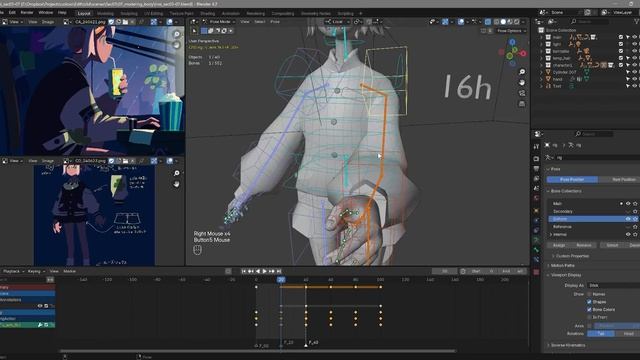Enable the In Front checkbox

click(589, 317)
